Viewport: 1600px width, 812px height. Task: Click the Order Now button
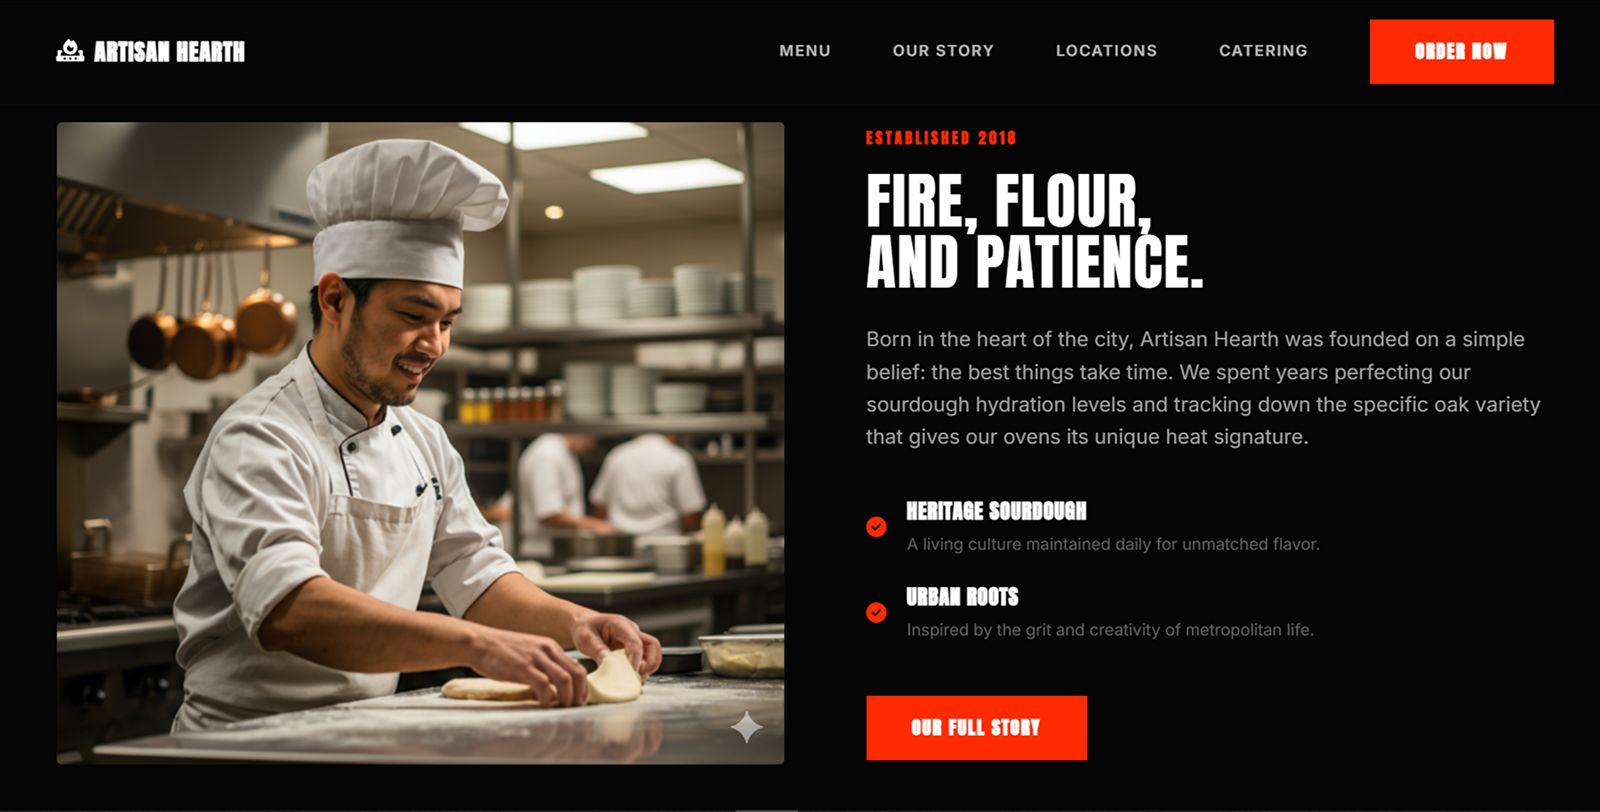1461,51
